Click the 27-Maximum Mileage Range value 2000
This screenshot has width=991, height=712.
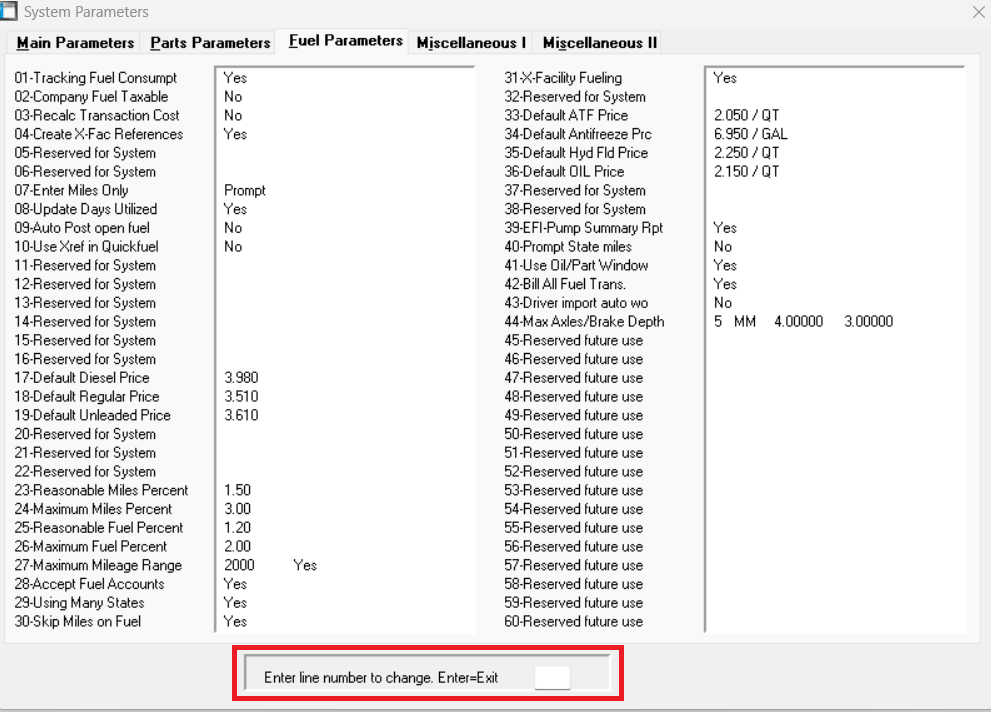[x=240, y=565]
